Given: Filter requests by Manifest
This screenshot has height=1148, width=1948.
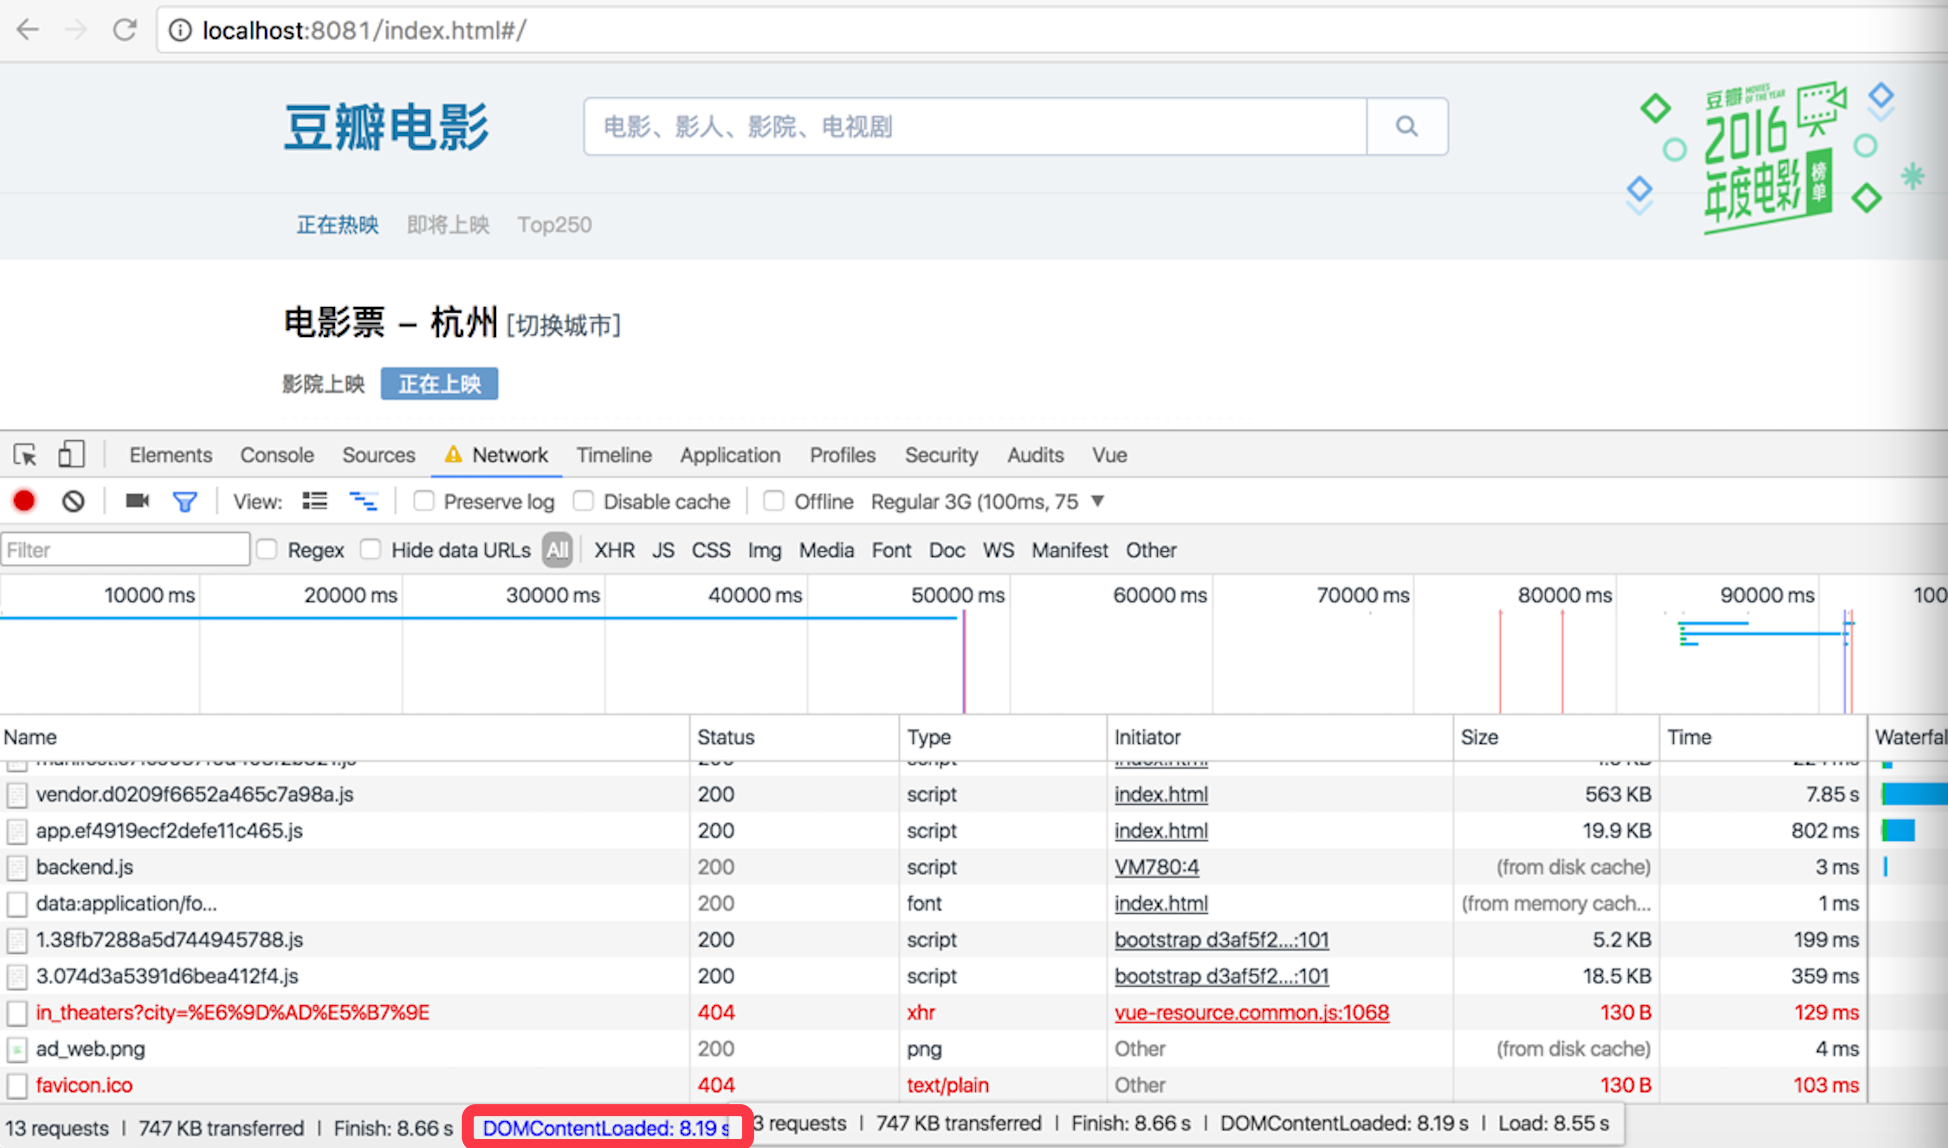Looking at the screenshot, I should (1069, 550).
